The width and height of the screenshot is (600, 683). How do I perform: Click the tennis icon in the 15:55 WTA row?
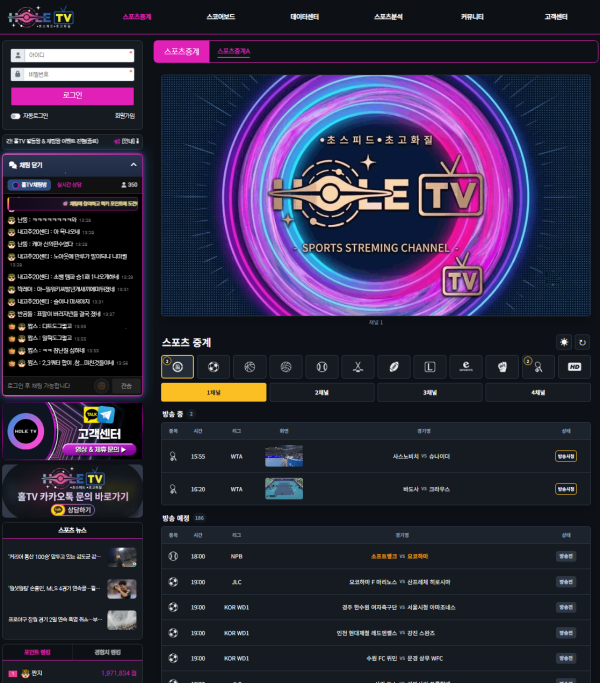pos(173,456)
